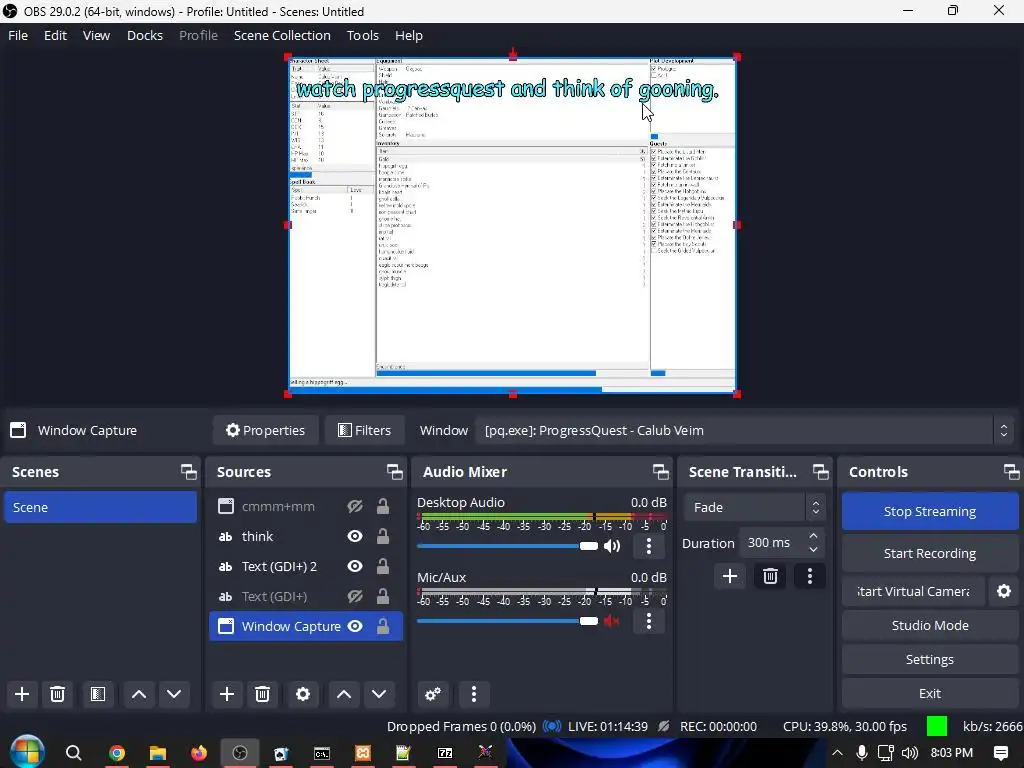The width and height of the screenshot is (1024, 768).
Task: Remove selected scene with trash icon
Action: coord(57,694)
